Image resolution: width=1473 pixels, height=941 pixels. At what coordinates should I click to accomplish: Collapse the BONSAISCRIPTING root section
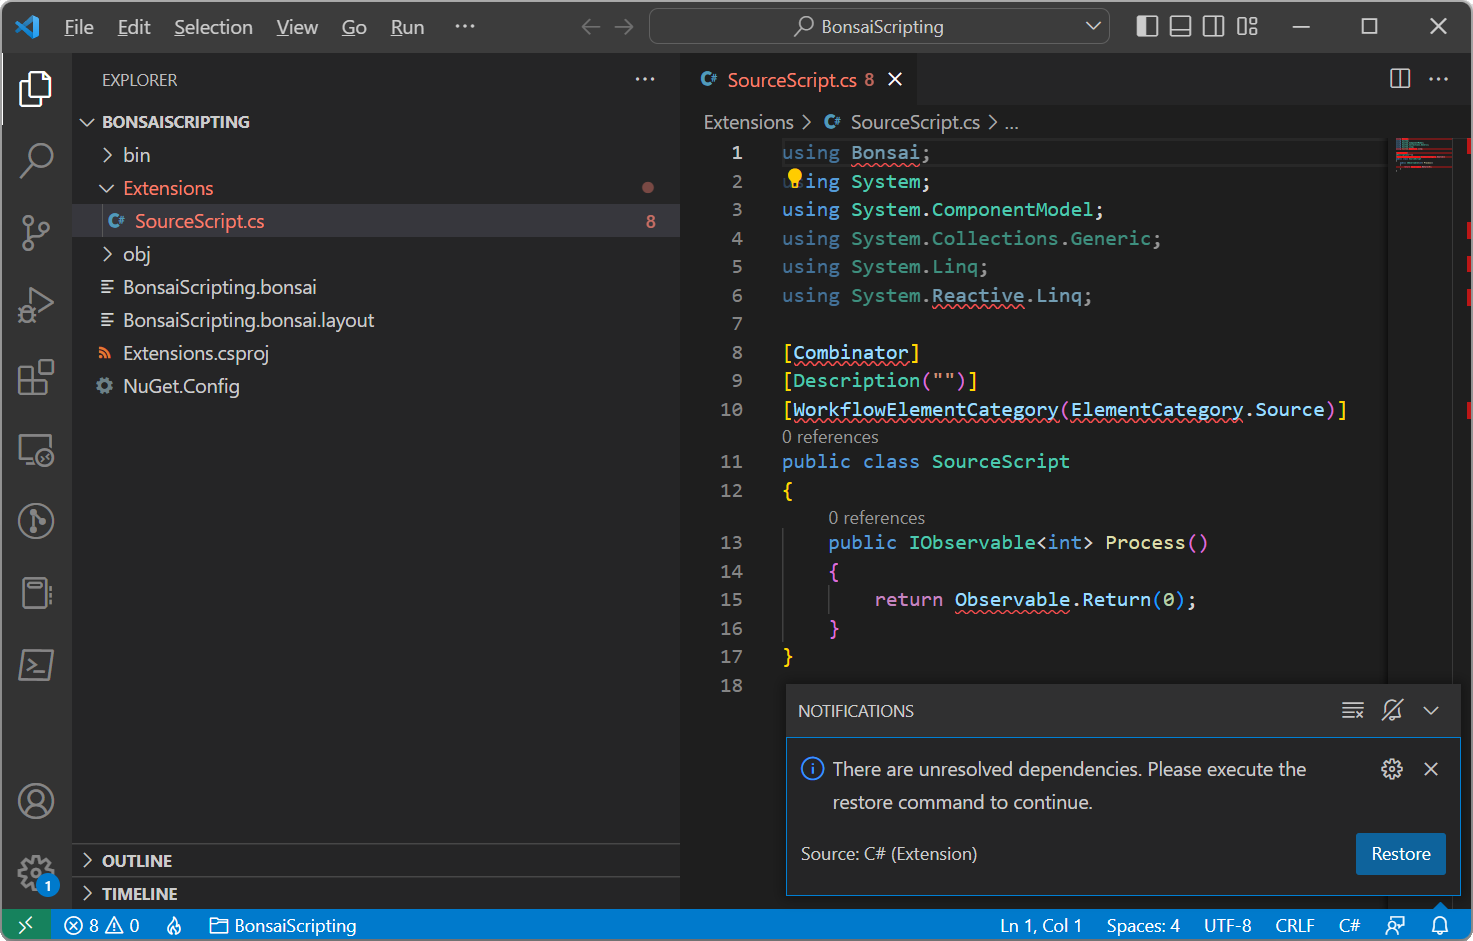click(x=376, y=122)
